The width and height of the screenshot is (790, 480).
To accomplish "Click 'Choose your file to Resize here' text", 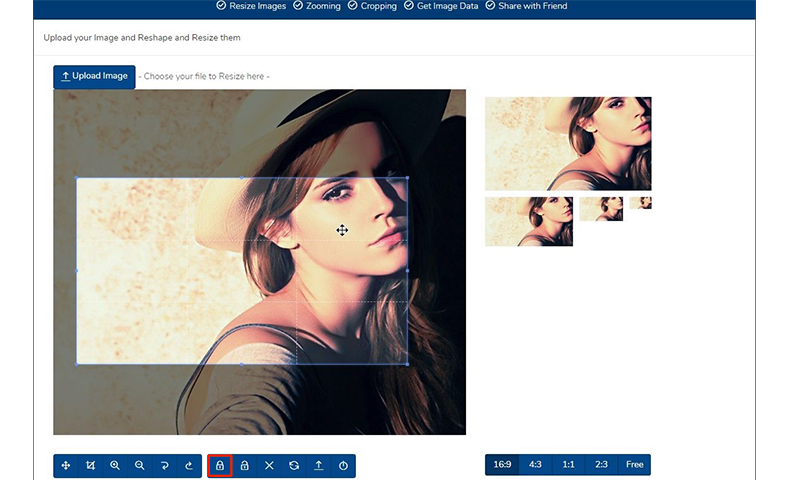I will click(204, 77).
